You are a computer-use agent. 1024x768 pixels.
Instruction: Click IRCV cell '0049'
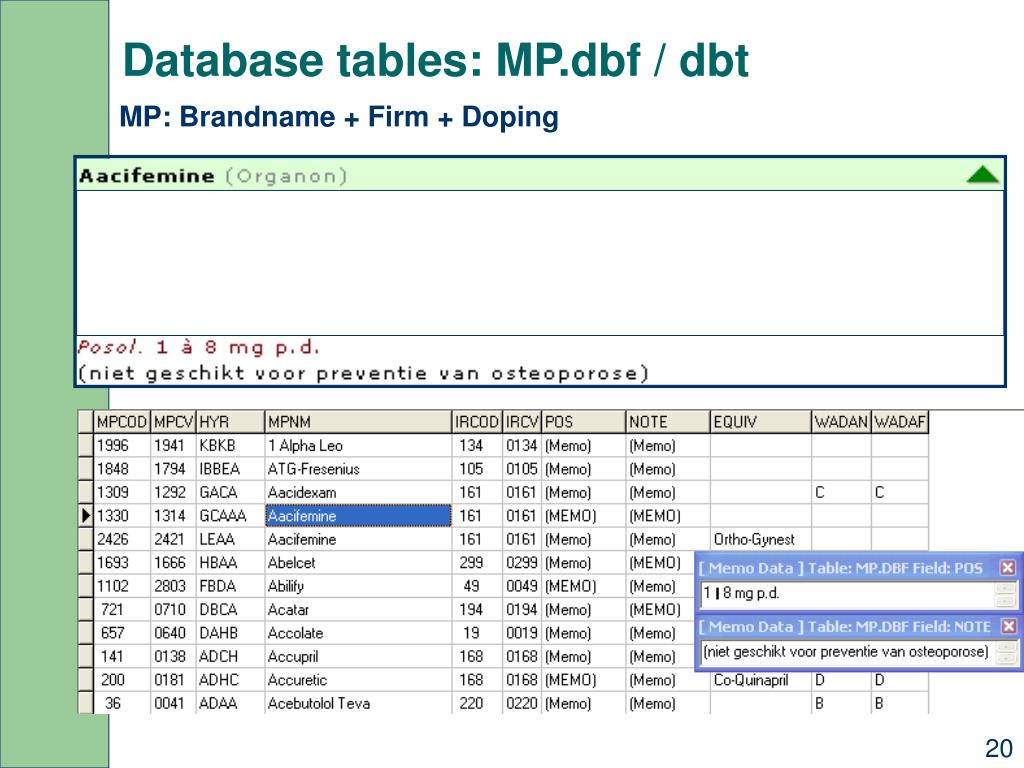(522, 586)
